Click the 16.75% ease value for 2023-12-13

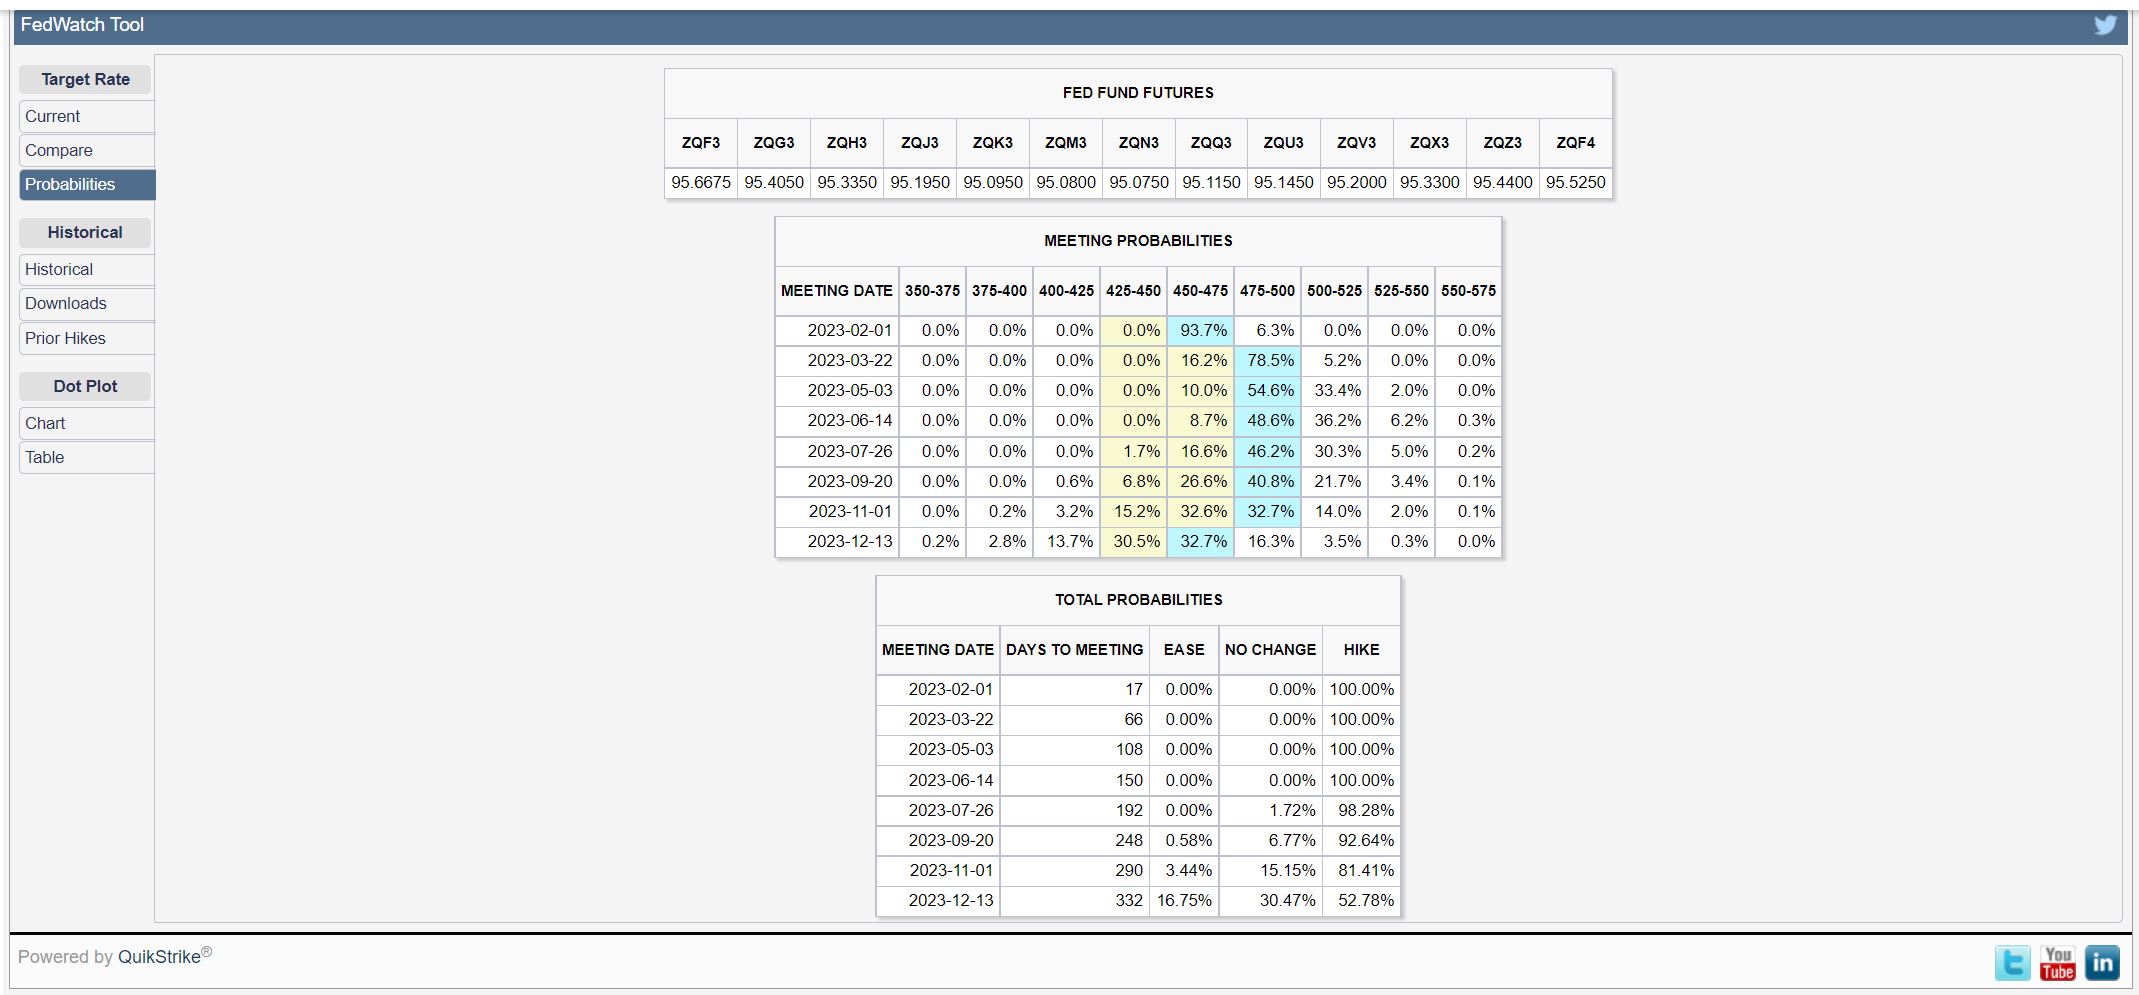1184,900
